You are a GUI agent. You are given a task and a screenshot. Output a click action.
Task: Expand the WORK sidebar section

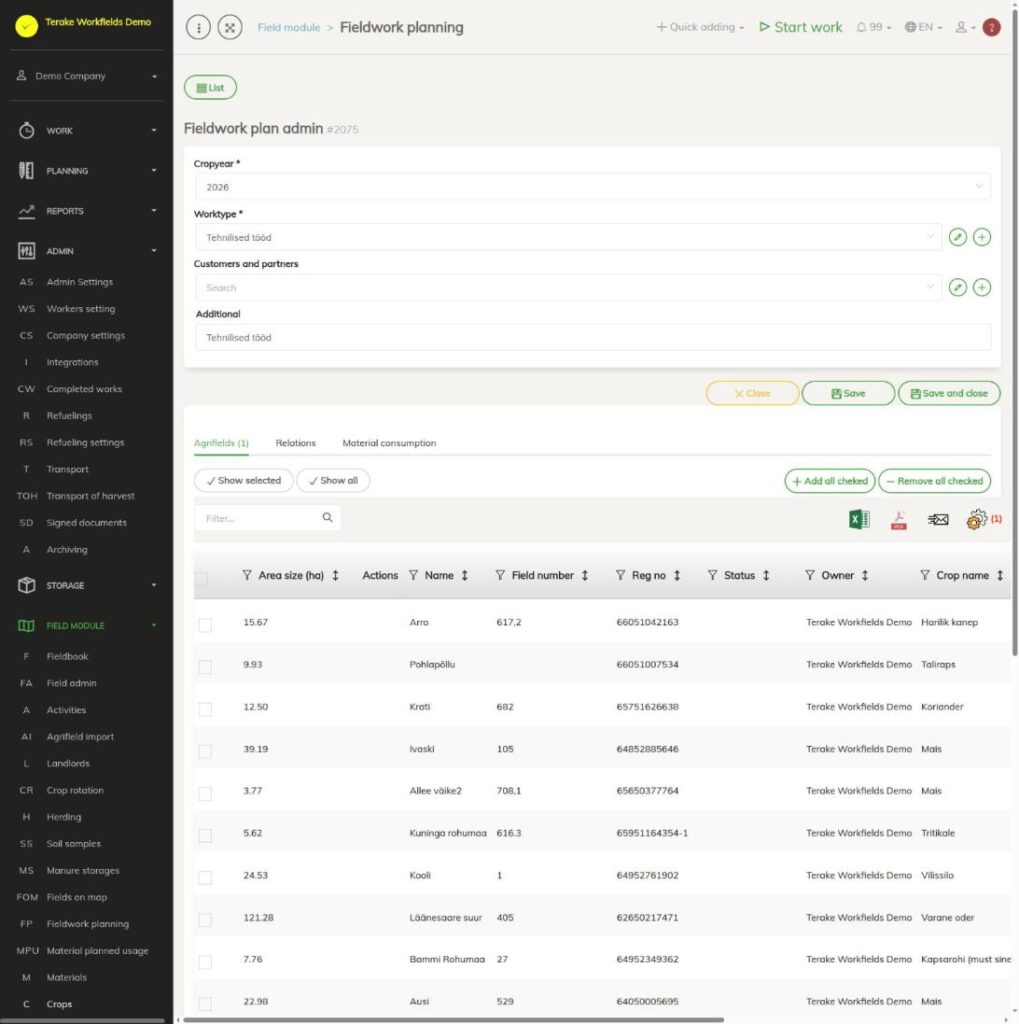tap(86, 131)
